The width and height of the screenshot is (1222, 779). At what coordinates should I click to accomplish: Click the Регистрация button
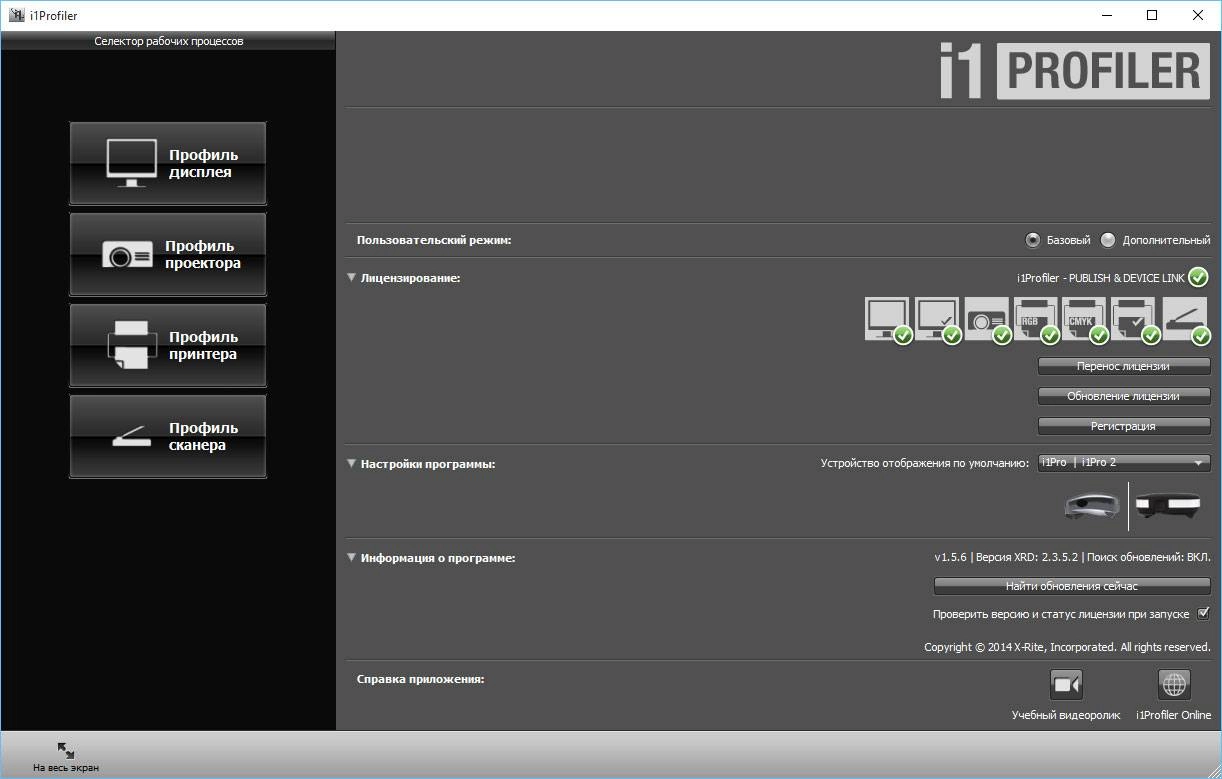click(1124, 426)
